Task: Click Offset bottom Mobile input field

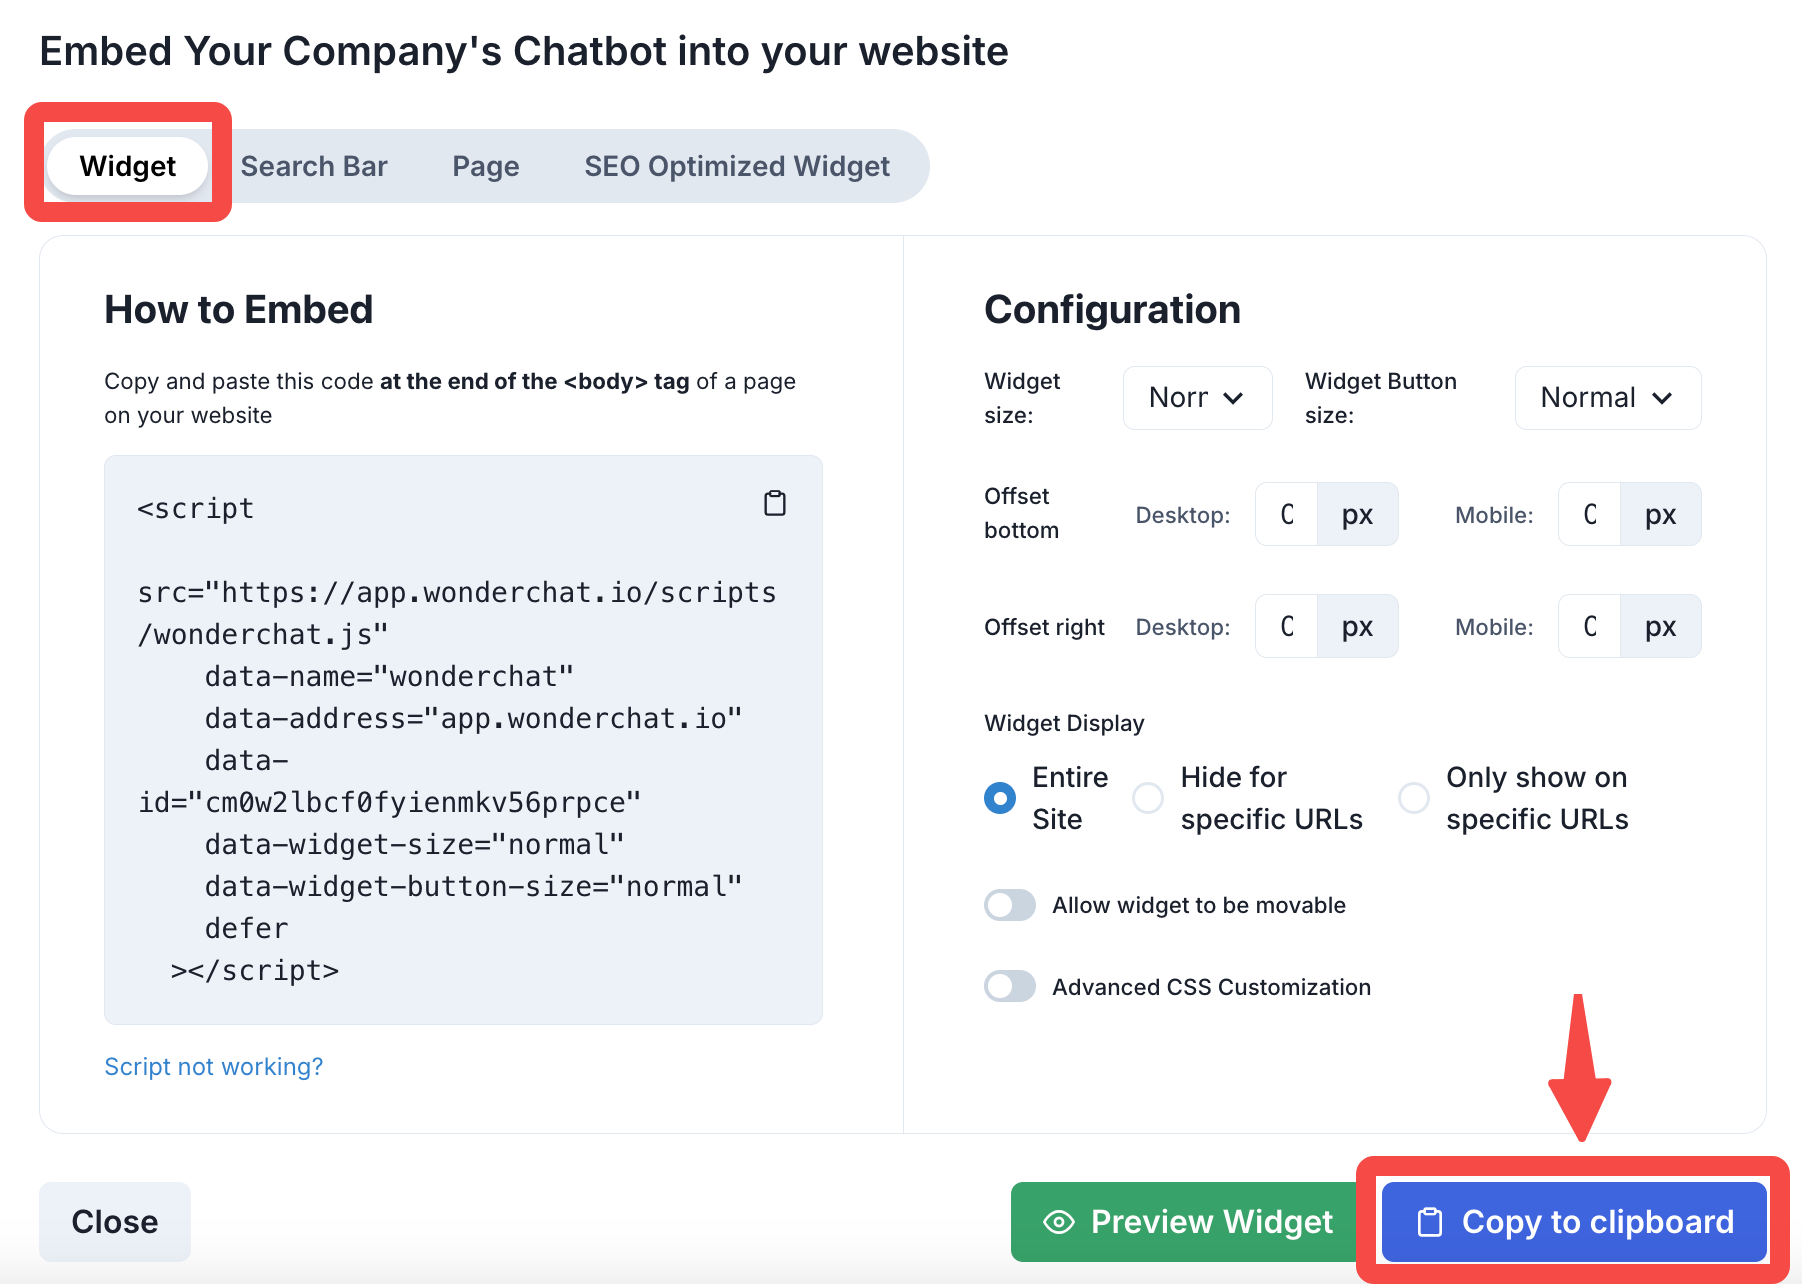Action: click(1590, 515)
